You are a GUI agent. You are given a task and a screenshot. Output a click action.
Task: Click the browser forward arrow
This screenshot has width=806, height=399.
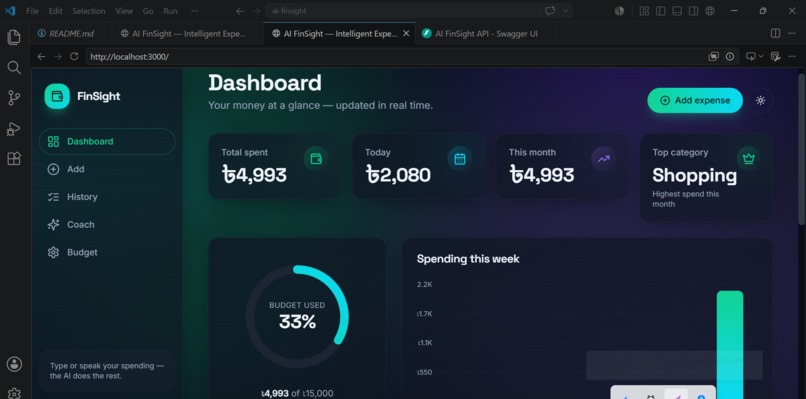point(58,57)
